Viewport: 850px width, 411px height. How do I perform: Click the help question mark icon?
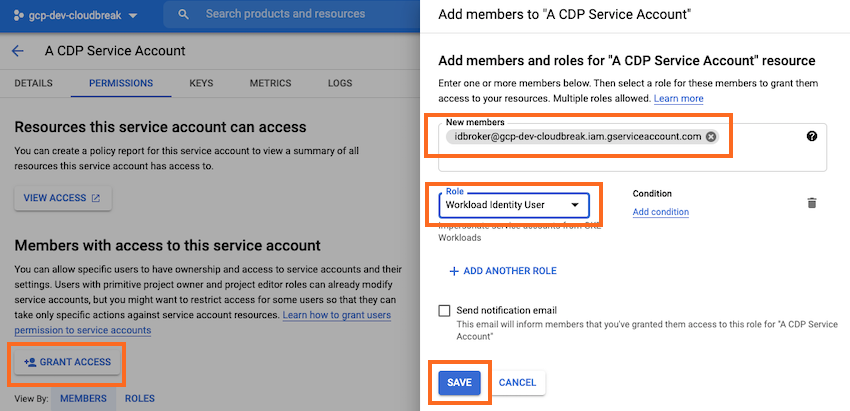[x=812, y=136]
